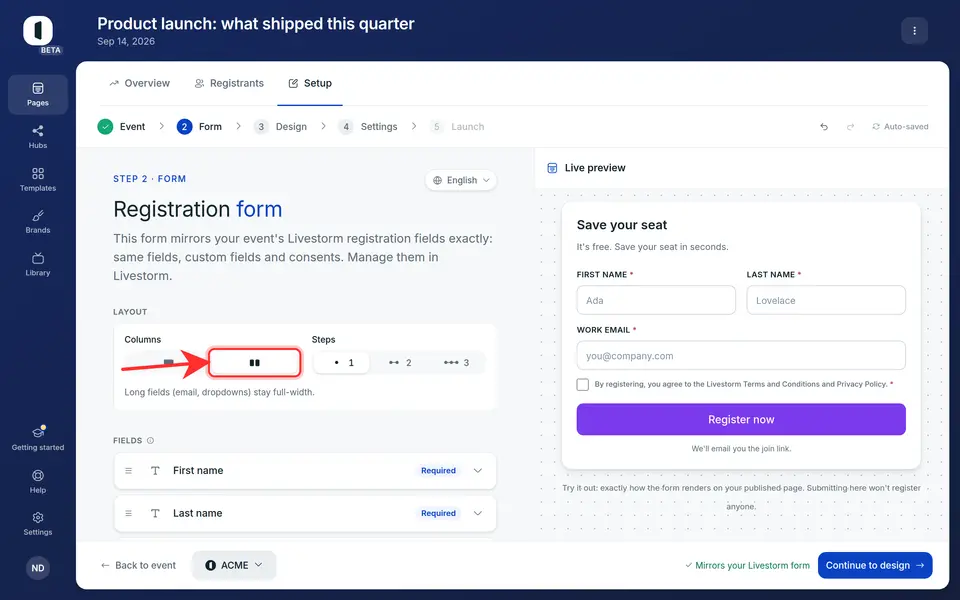This screenshot has width=960, height=600.
Task: Go to the Design step
Action: [280, 127]
